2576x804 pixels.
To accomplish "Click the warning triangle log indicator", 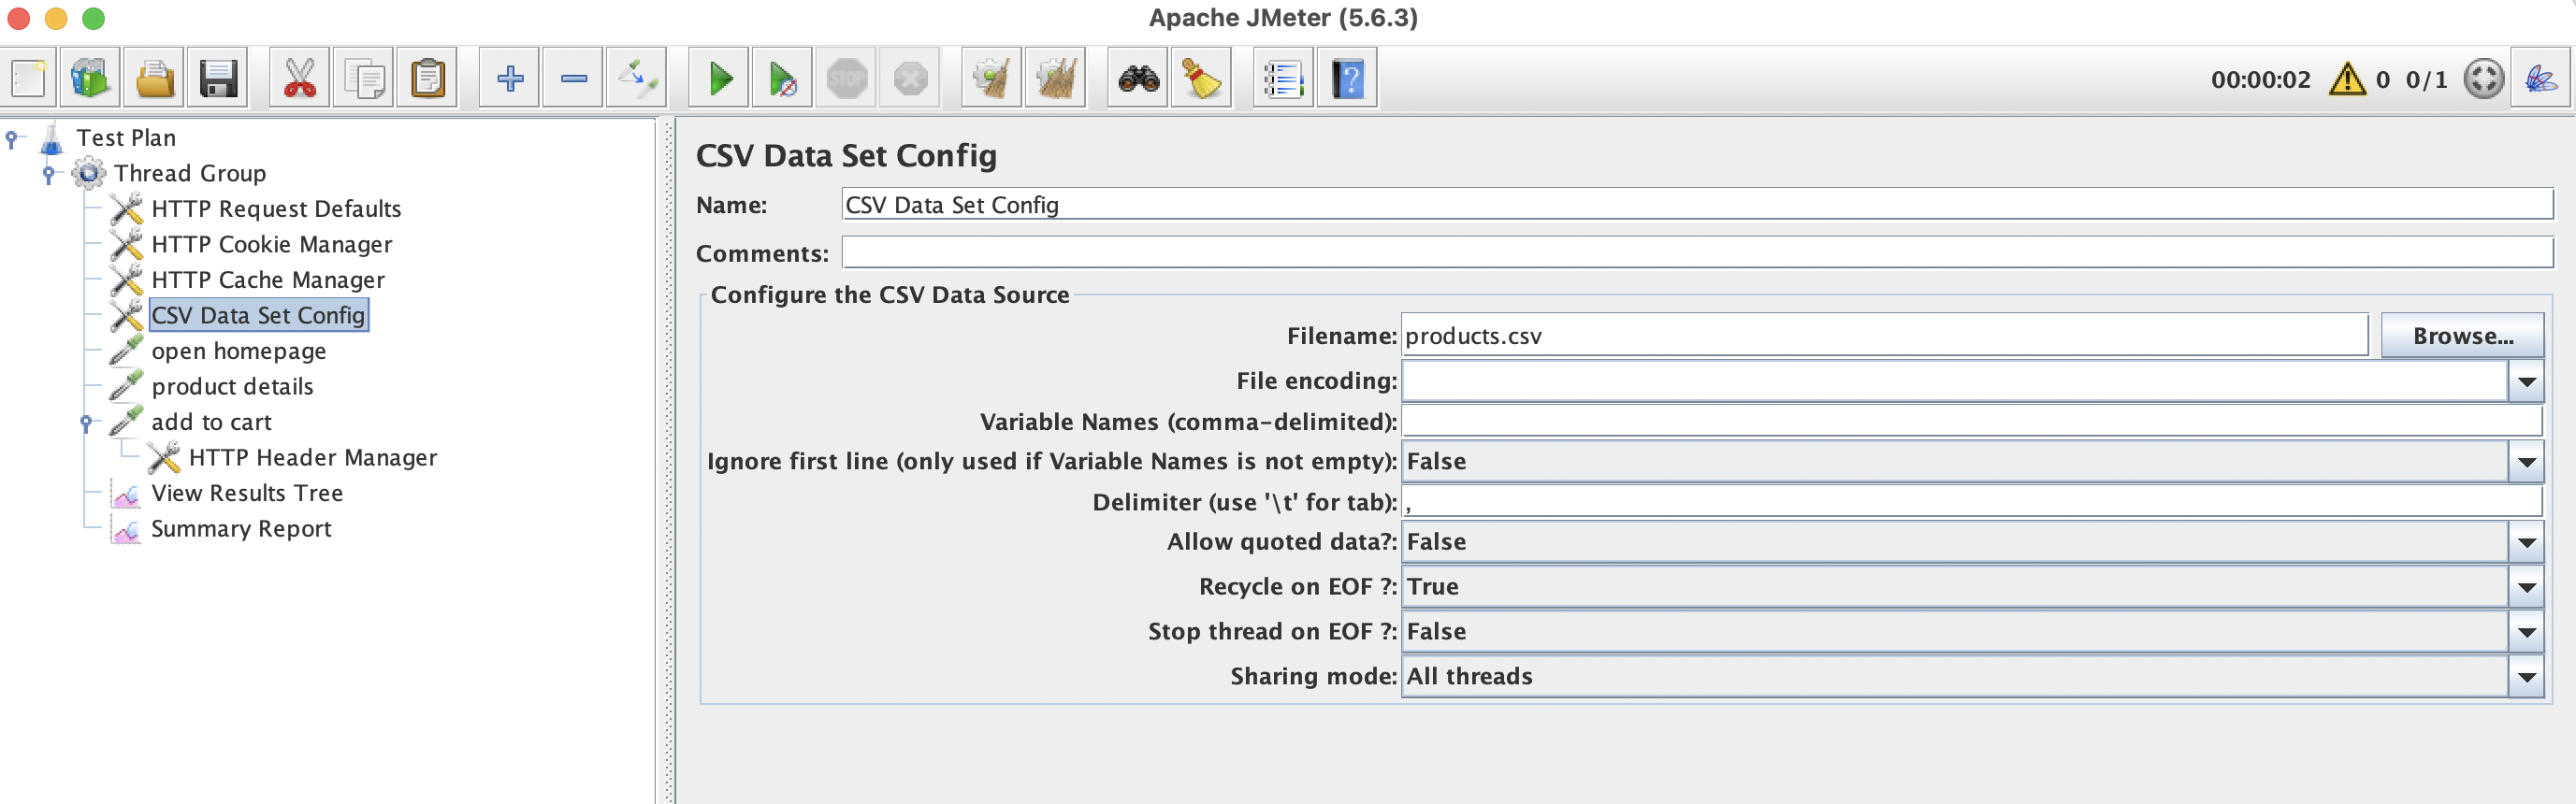I will point(2347,79).
